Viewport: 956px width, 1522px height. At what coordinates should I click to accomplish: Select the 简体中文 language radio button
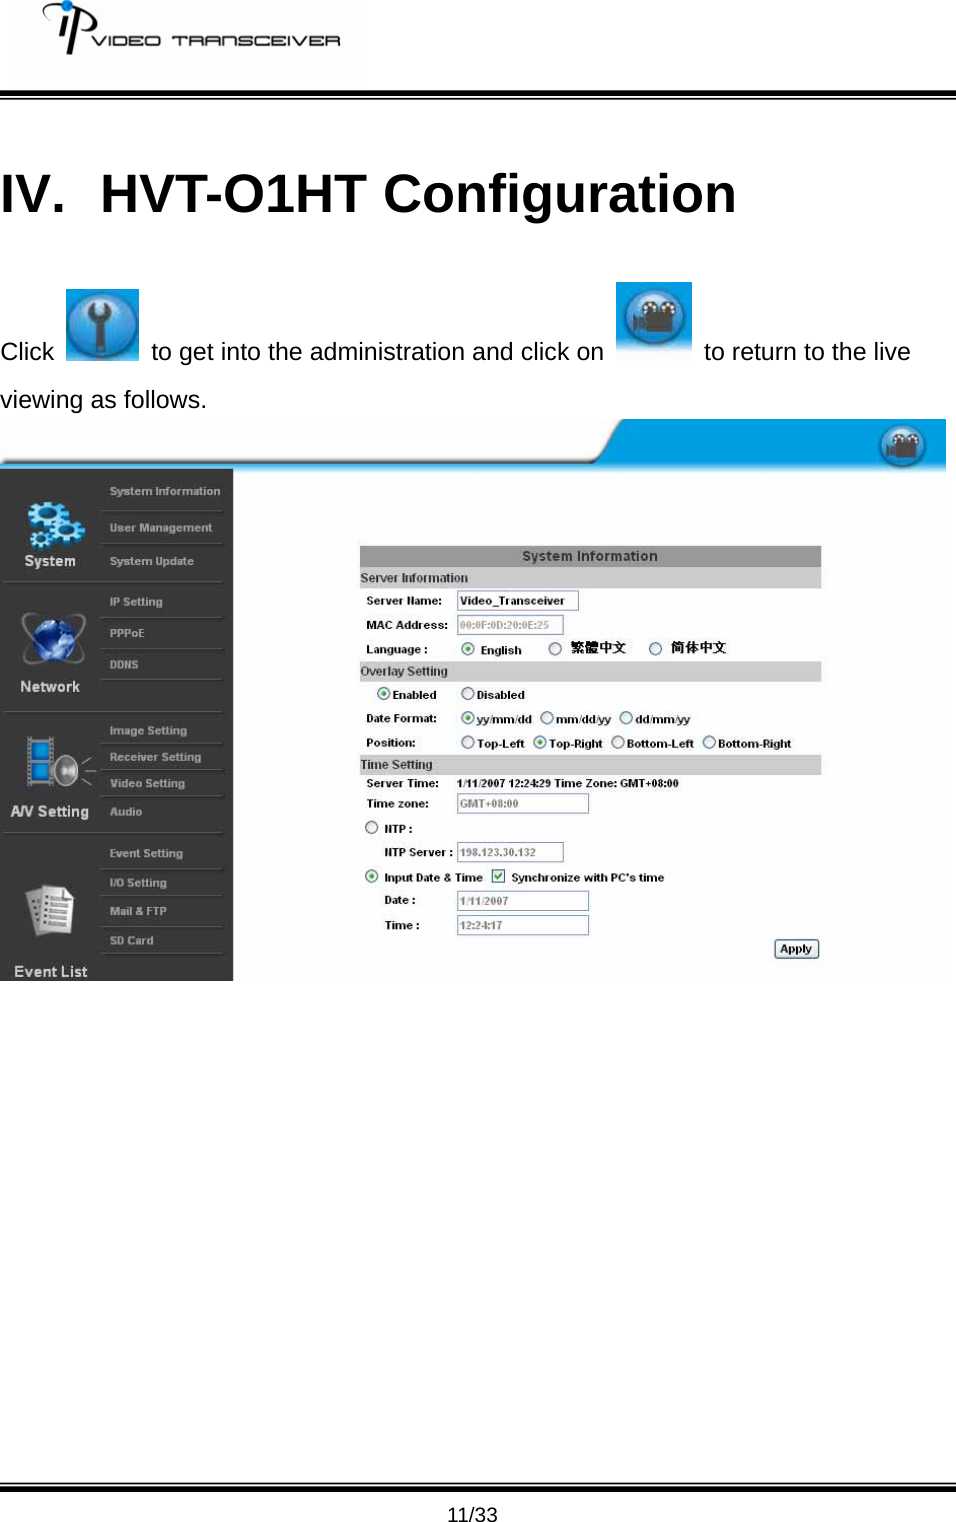click(656, 649)
